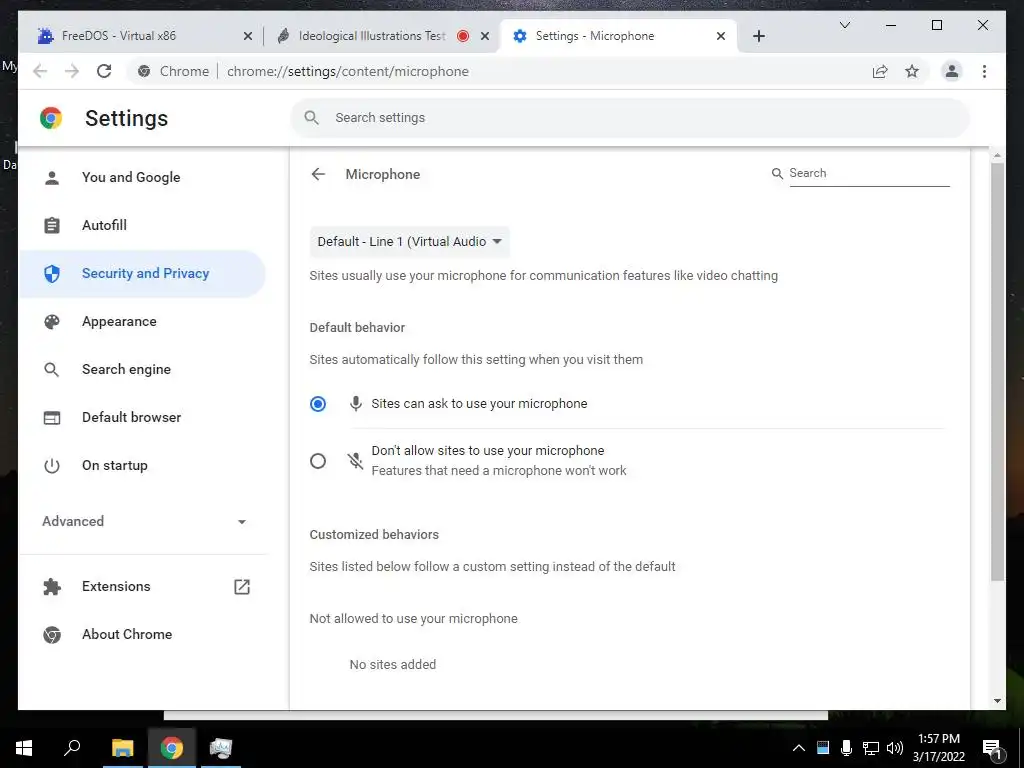Click 'Customized behaviors' heading
Image resolution: width=1024 pixels, height=768 pixels.
[x=374, y=535]
